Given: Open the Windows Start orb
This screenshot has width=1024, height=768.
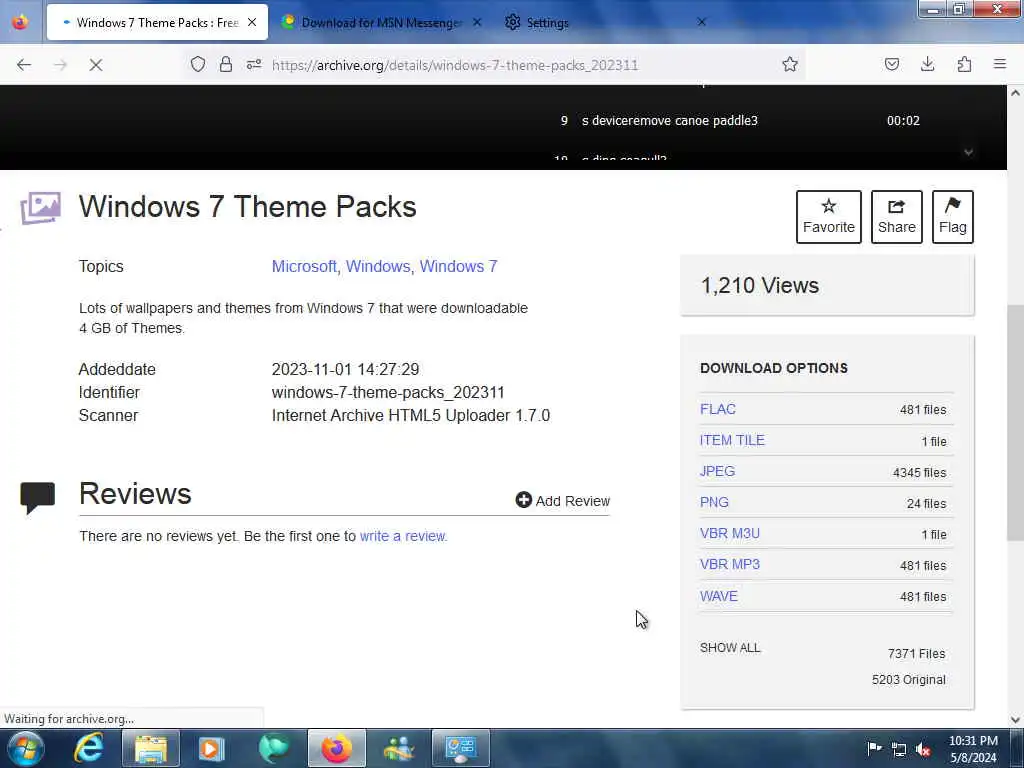Looking at the screenshot, I should 25,748.
